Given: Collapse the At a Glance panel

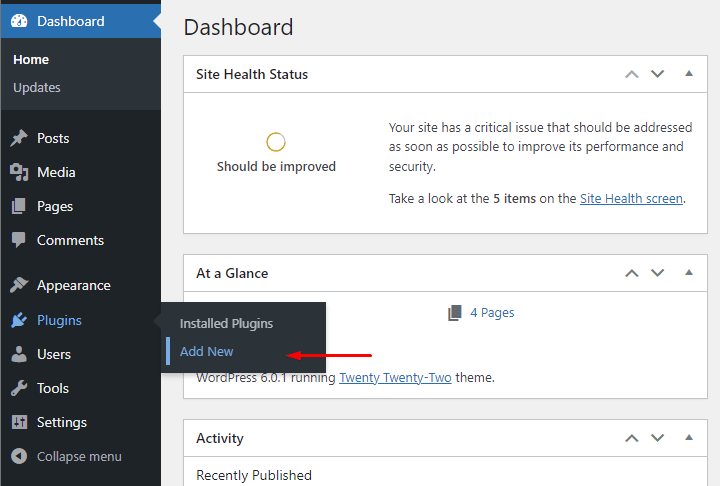Looking at the screenshot, I should (x=689, y=272).
